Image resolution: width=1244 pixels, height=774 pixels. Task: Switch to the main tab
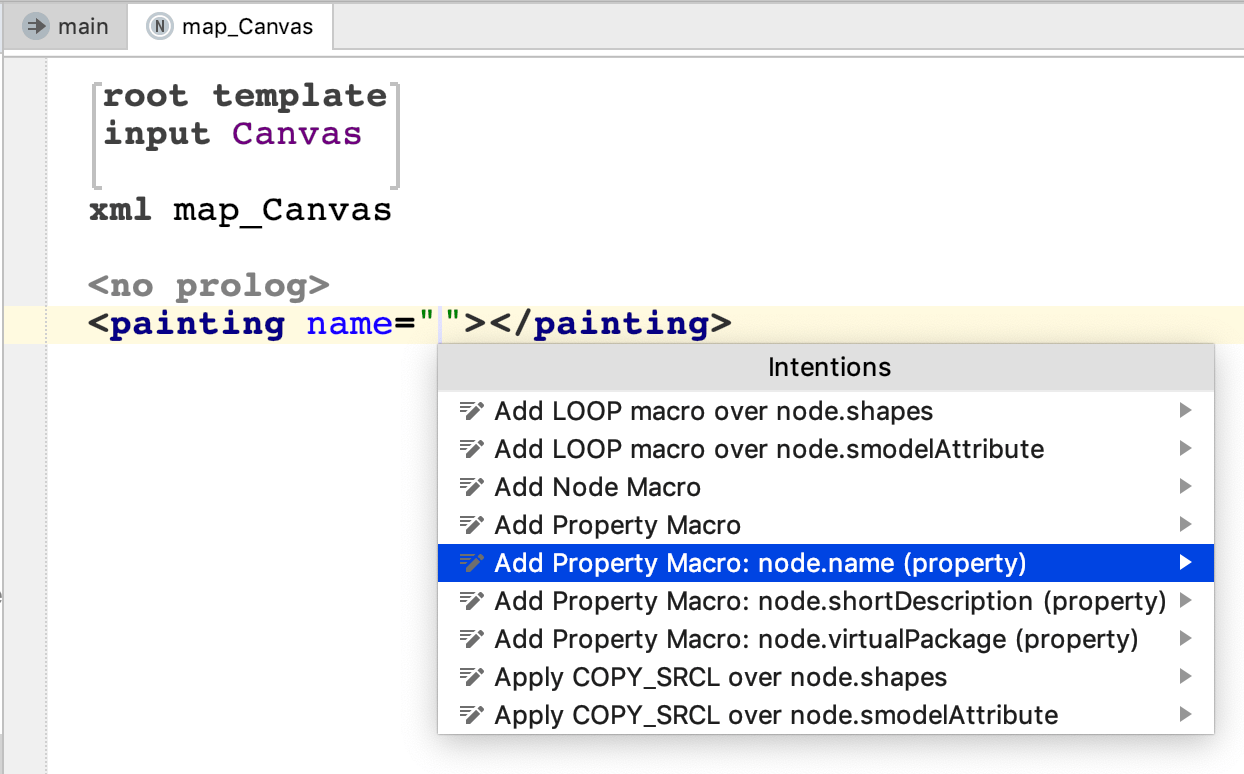[x=66, y=26]
